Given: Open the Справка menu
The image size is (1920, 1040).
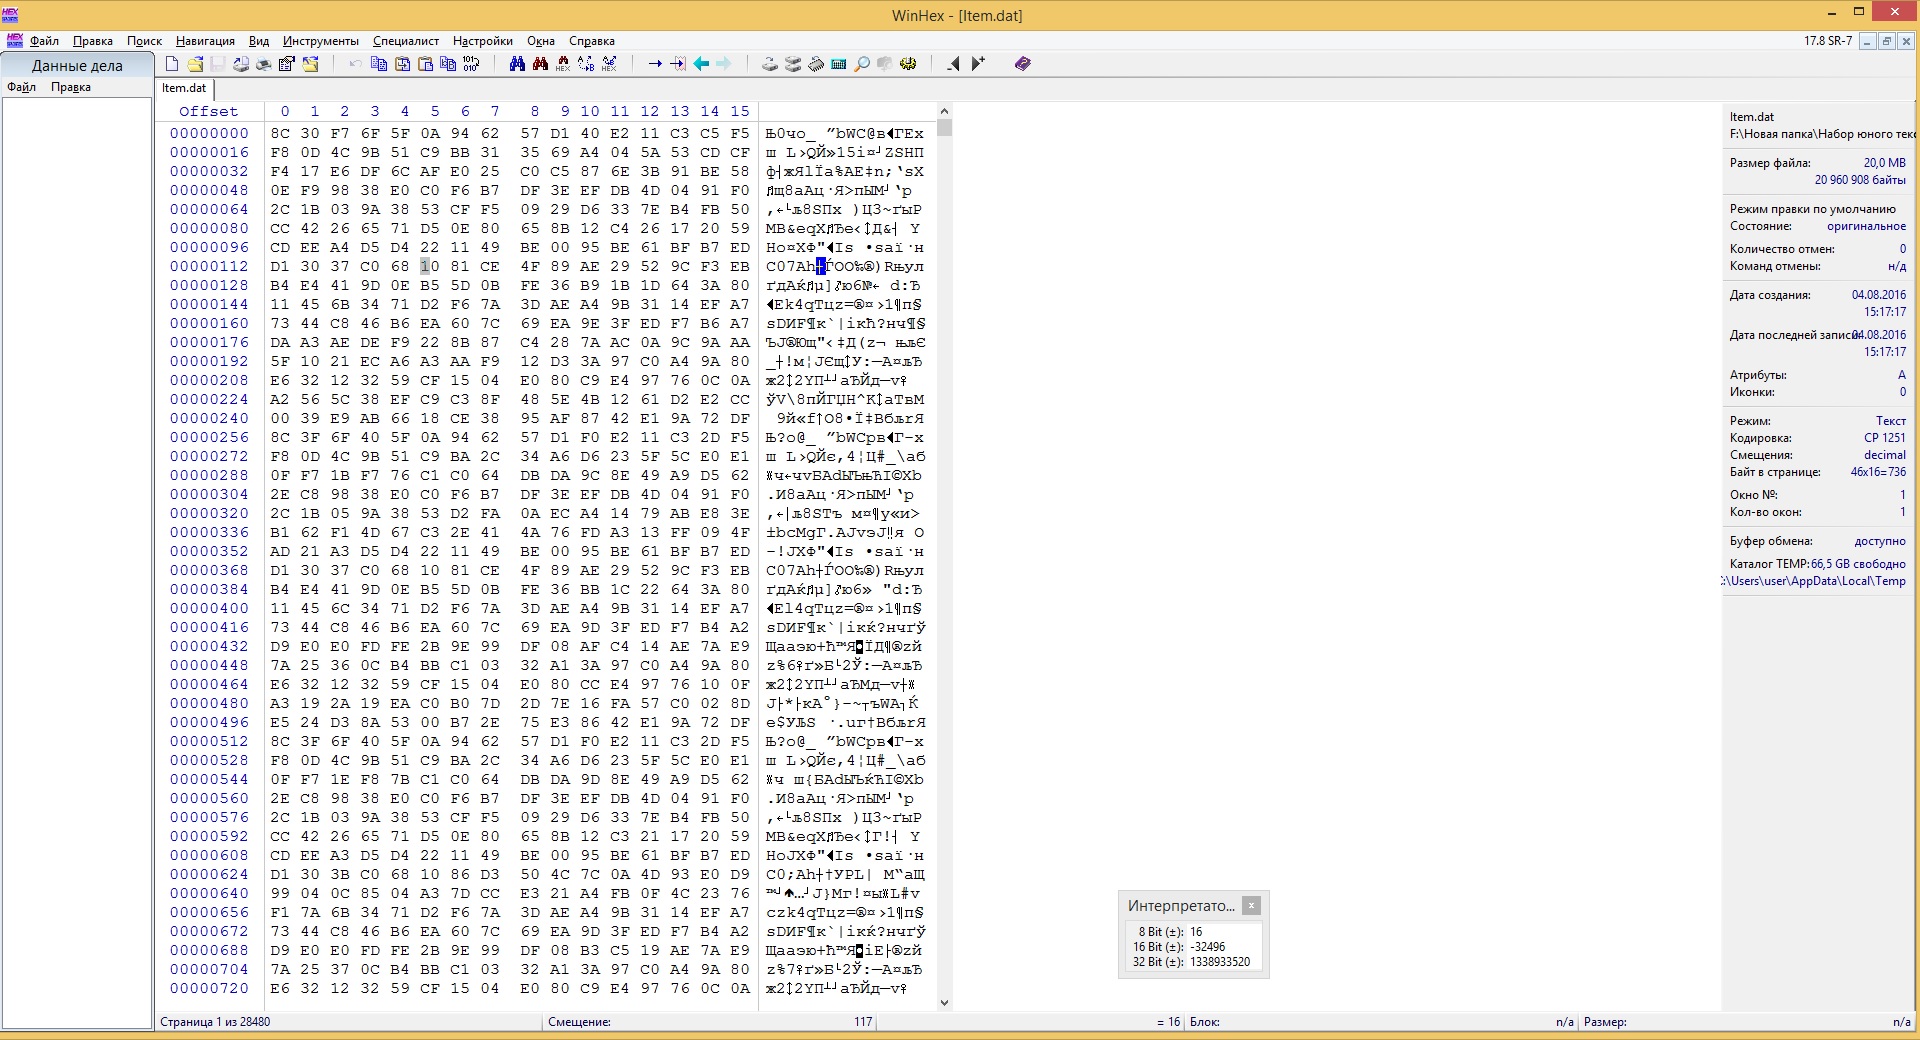Looking at the screenshot, I should coord(592,41).
